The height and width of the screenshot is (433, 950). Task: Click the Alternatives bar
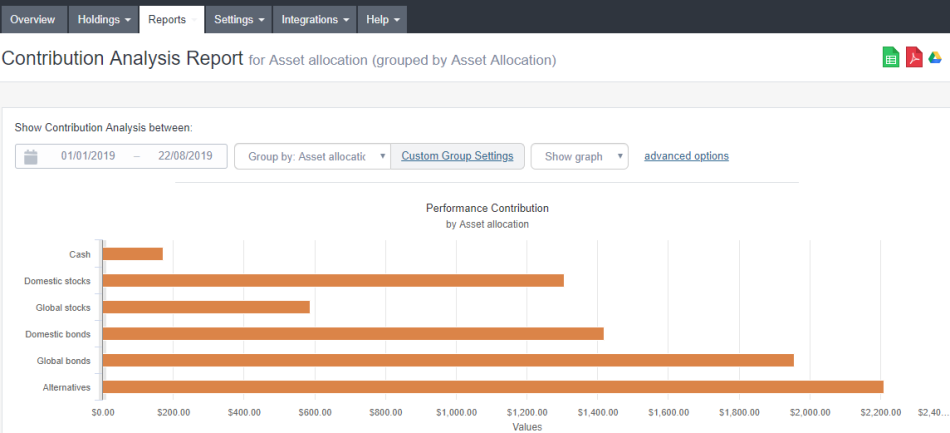(493, 387)
